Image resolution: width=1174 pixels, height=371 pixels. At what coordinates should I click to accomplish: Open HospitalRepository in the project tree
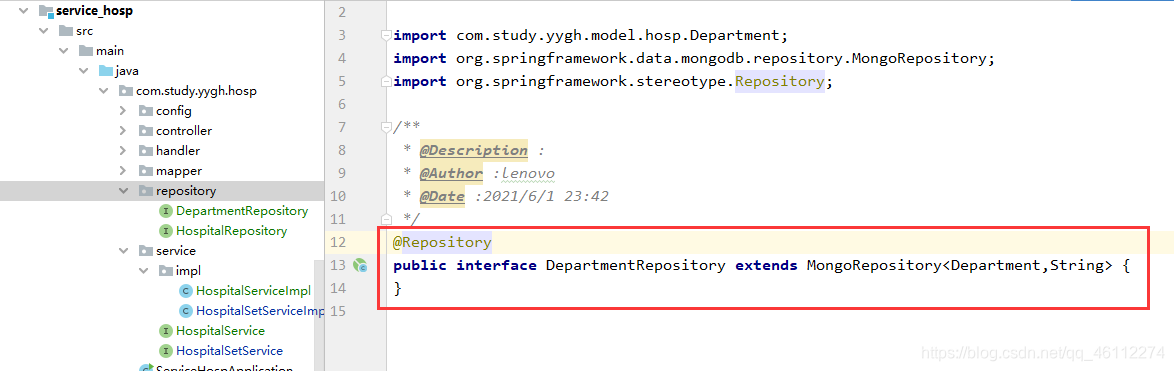pos(231,230)
